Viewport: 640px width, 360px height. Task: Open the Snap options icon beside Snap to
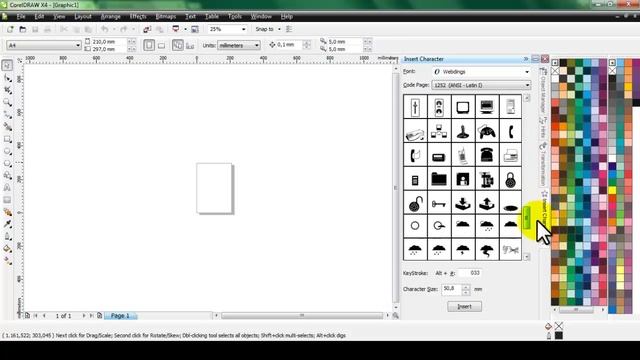click(289, 29)
